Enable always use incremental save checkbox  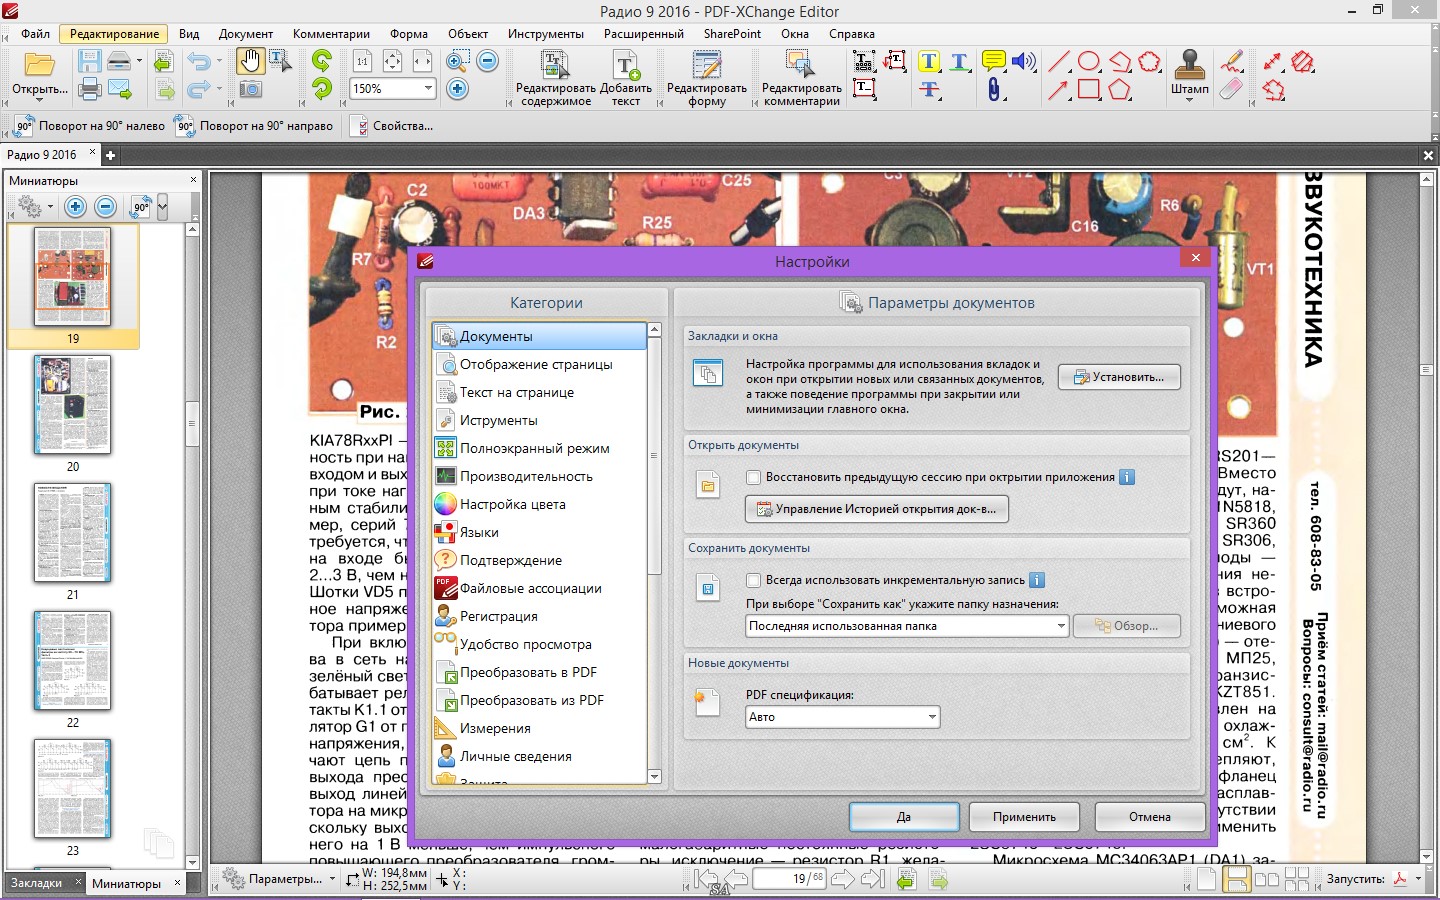[754, 580]
